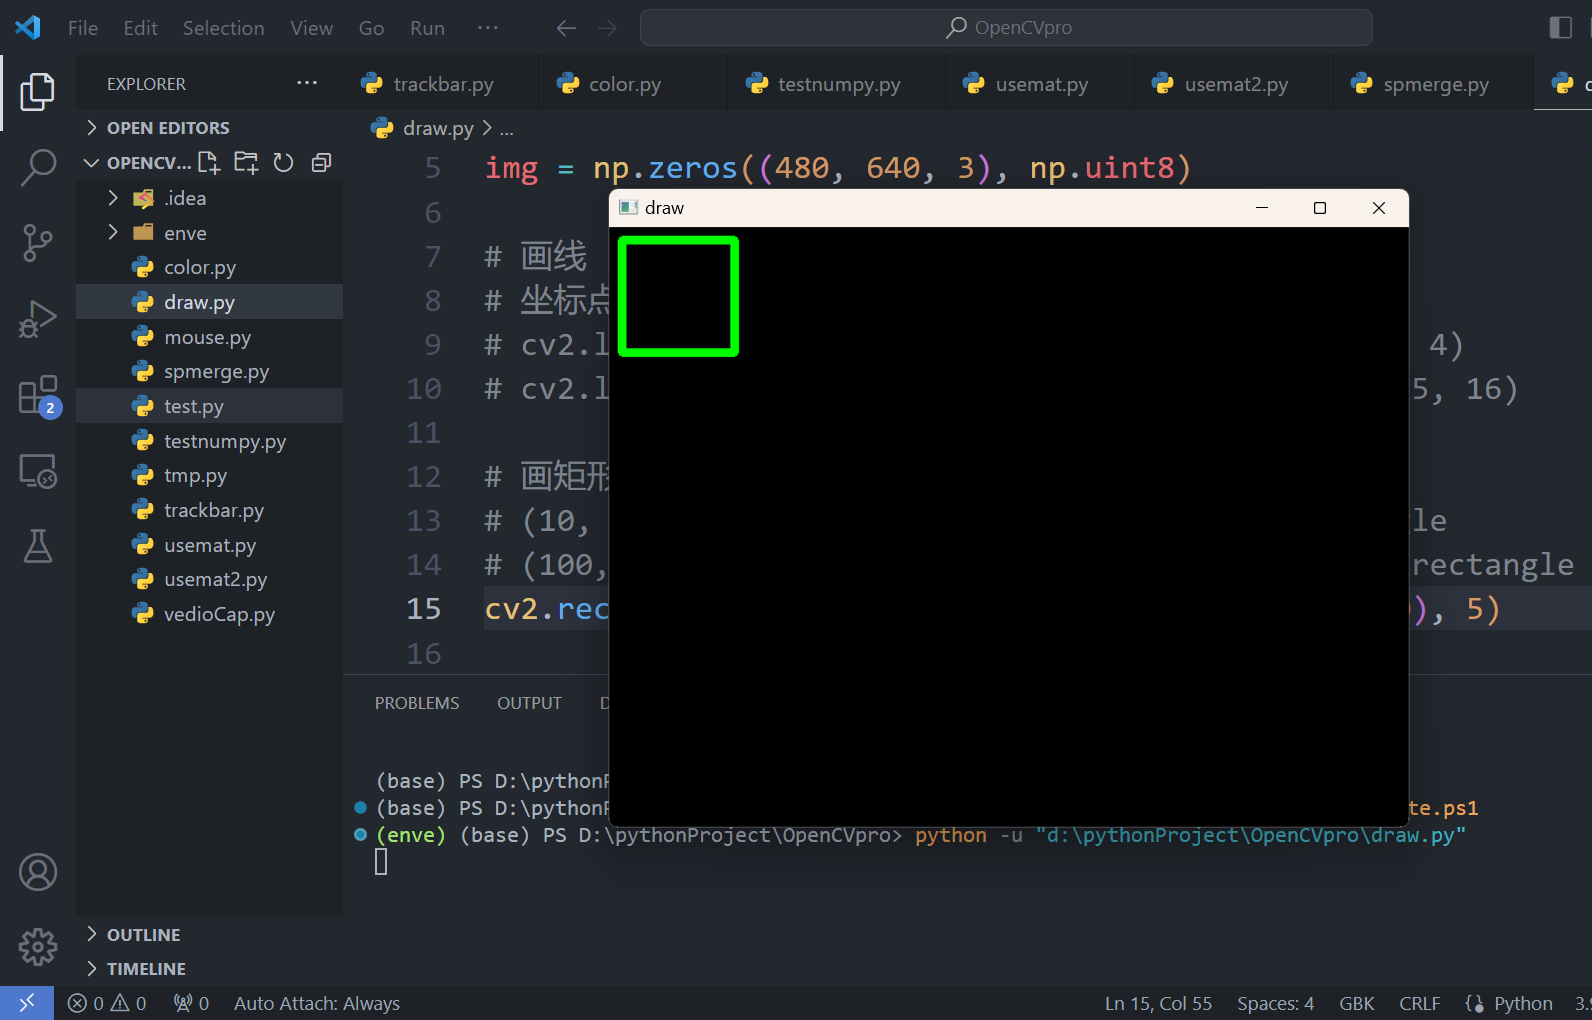1592x1020 pixels.
Task: Select Python language mode in status bar
Action: pyautogui.click(x=1523, y=1003)
